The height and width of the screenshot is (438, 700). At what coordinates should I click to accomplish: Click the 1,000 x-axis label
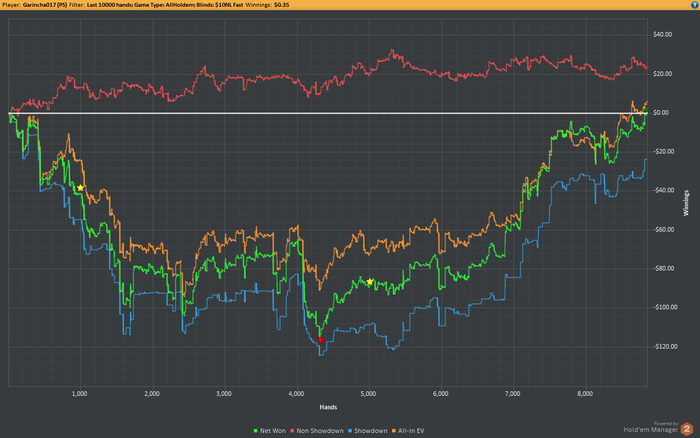pyautogui.click(x=79, y=394)
